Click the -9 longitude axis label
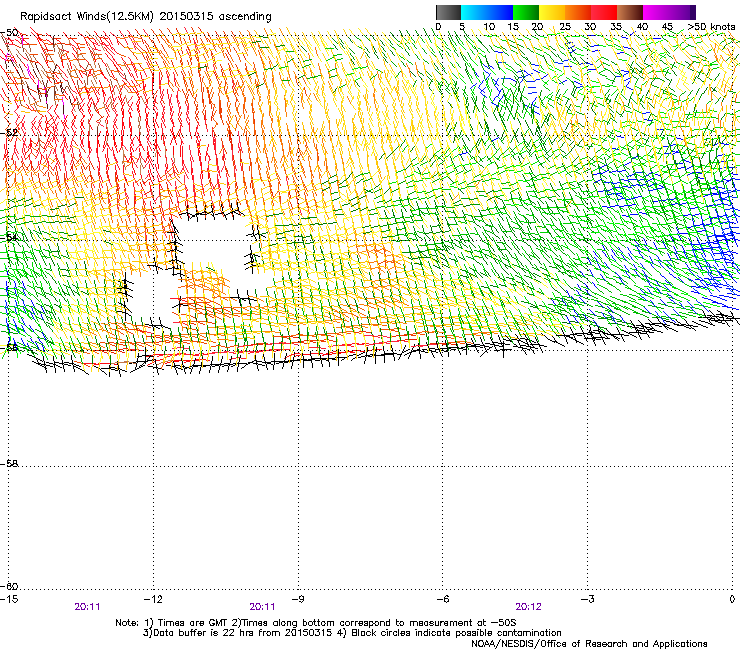 tap(298, 599)
